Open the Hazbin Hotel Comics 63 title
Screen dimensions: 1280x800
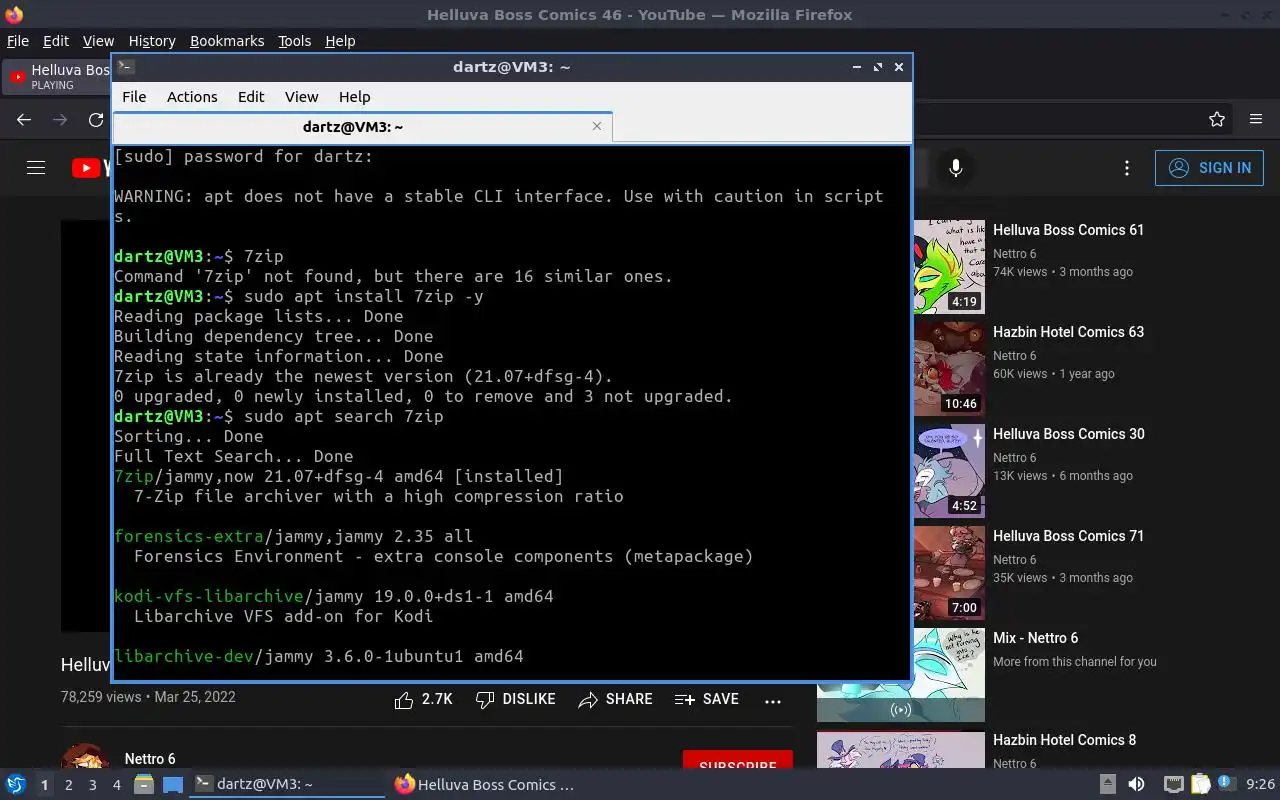point(1068,332)
